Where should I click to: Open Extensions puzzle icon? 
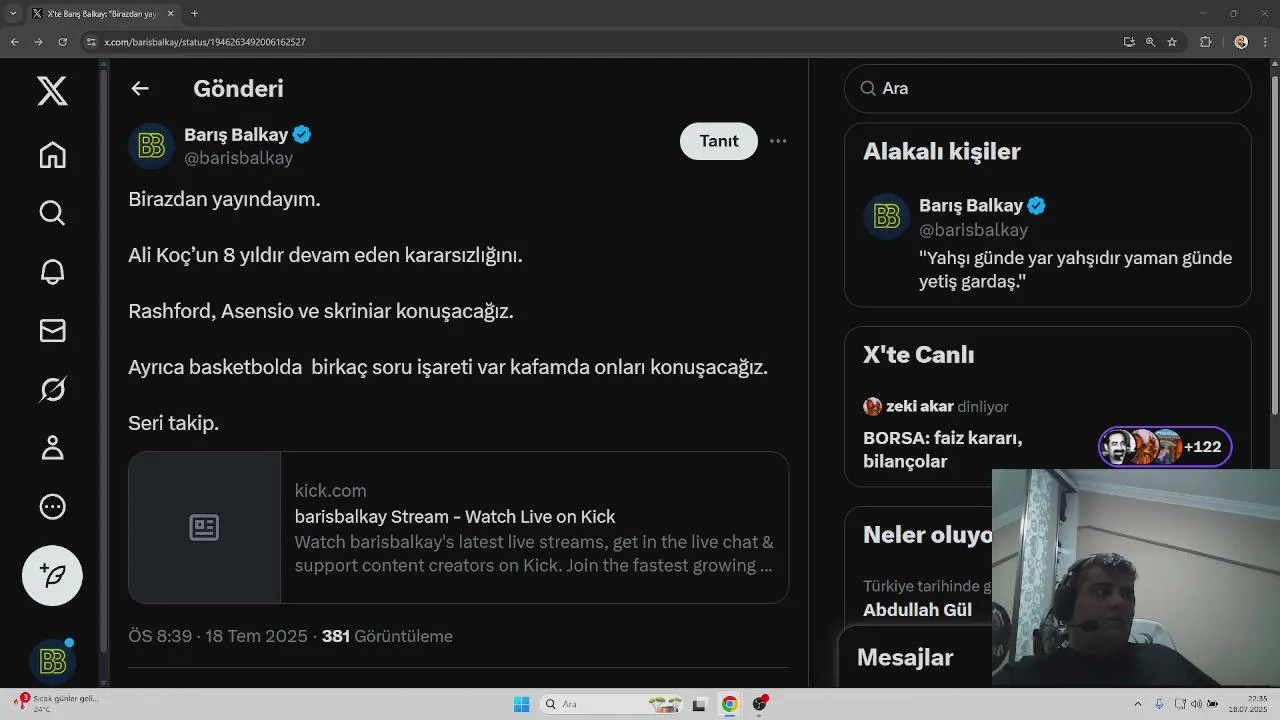click(x=1205, y=42)
